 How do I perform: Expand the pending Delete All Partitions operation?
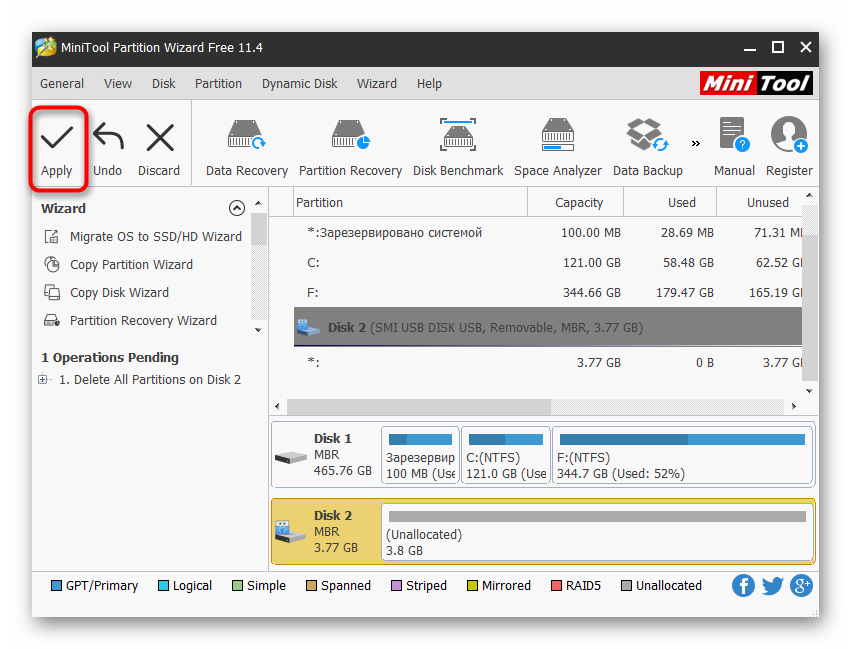click(x=43, y=380)
